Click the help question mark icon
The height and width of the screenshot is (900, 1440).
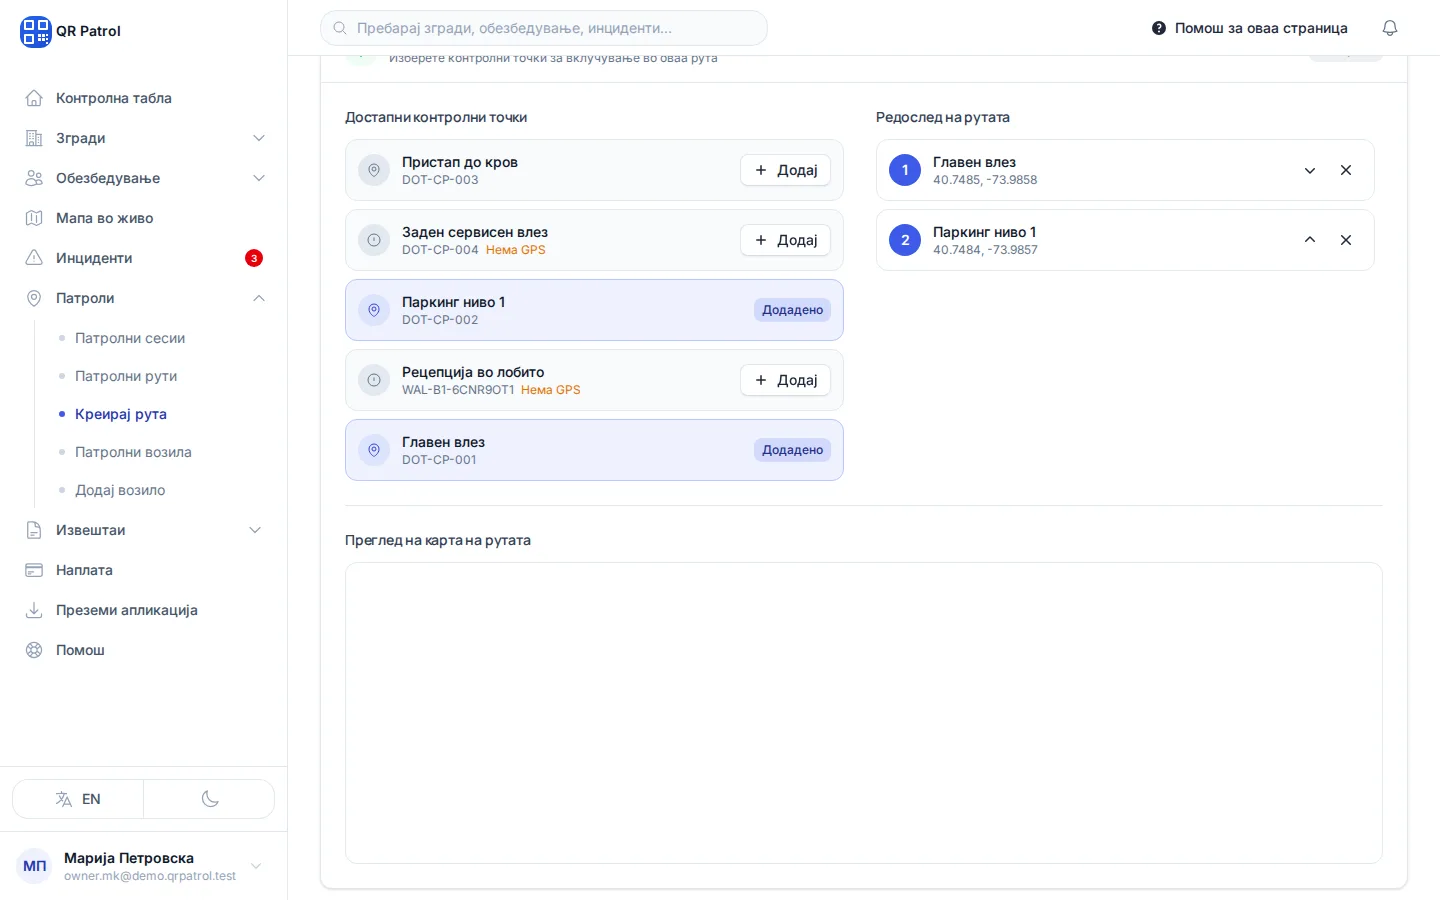(1159, 28)
